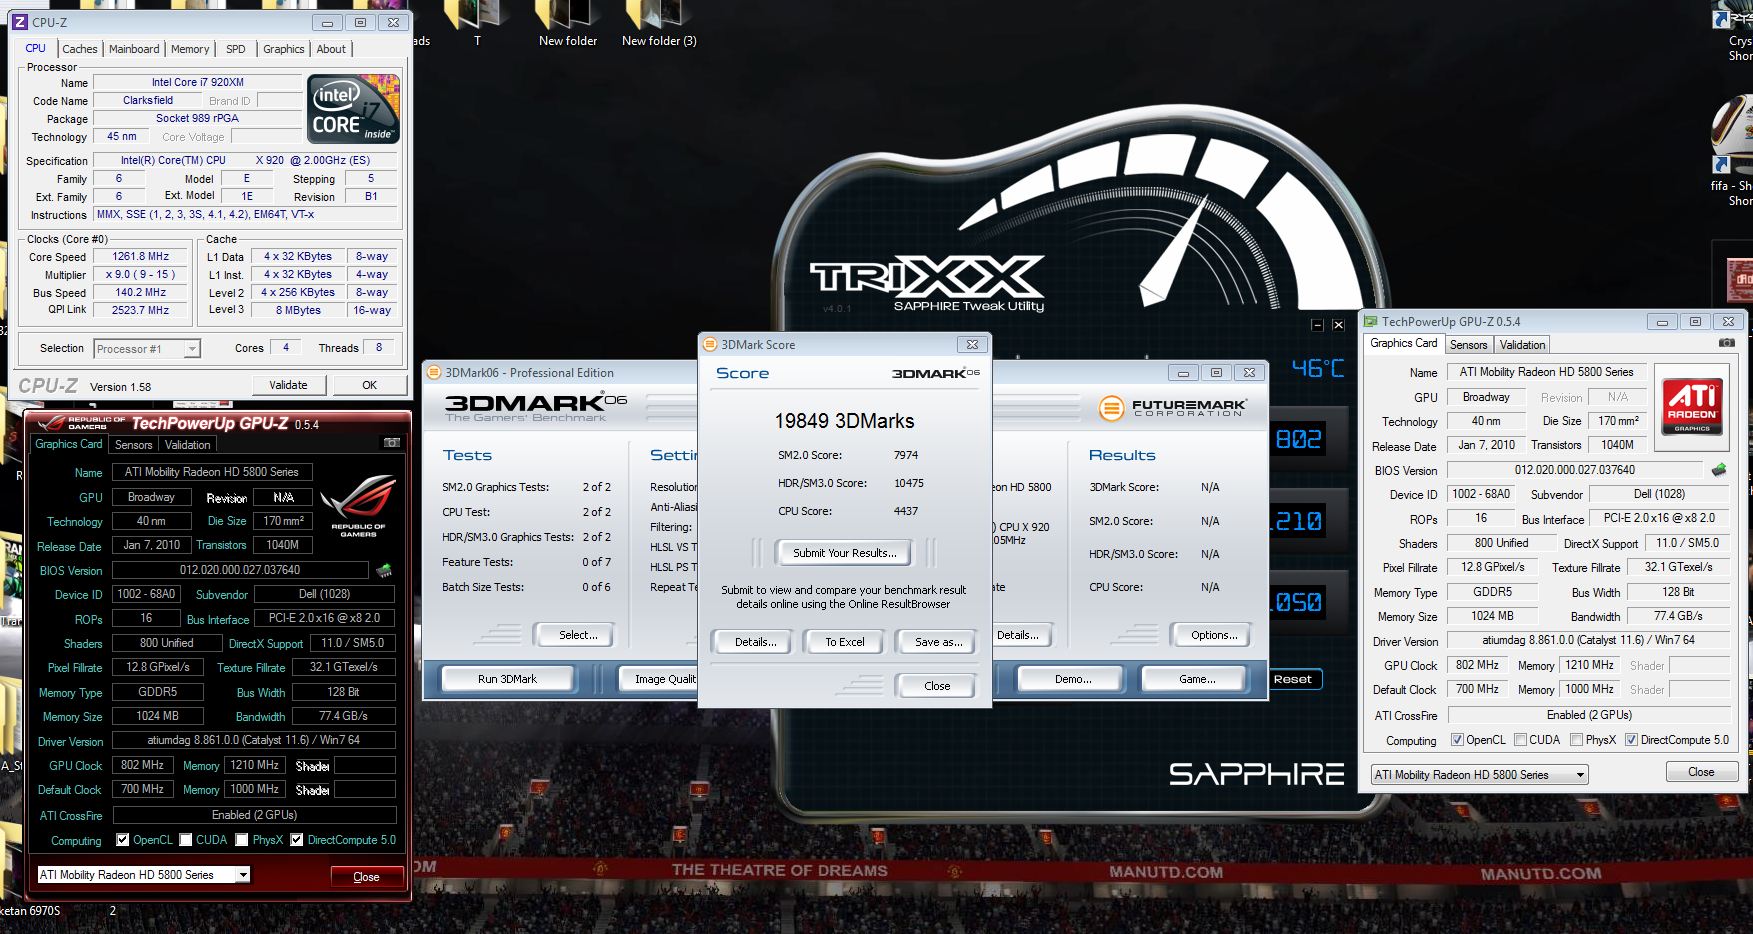Toggle PhysX checkbox in right GPU-Z
Screen dimensions: 1753x934
point(1576,740)
